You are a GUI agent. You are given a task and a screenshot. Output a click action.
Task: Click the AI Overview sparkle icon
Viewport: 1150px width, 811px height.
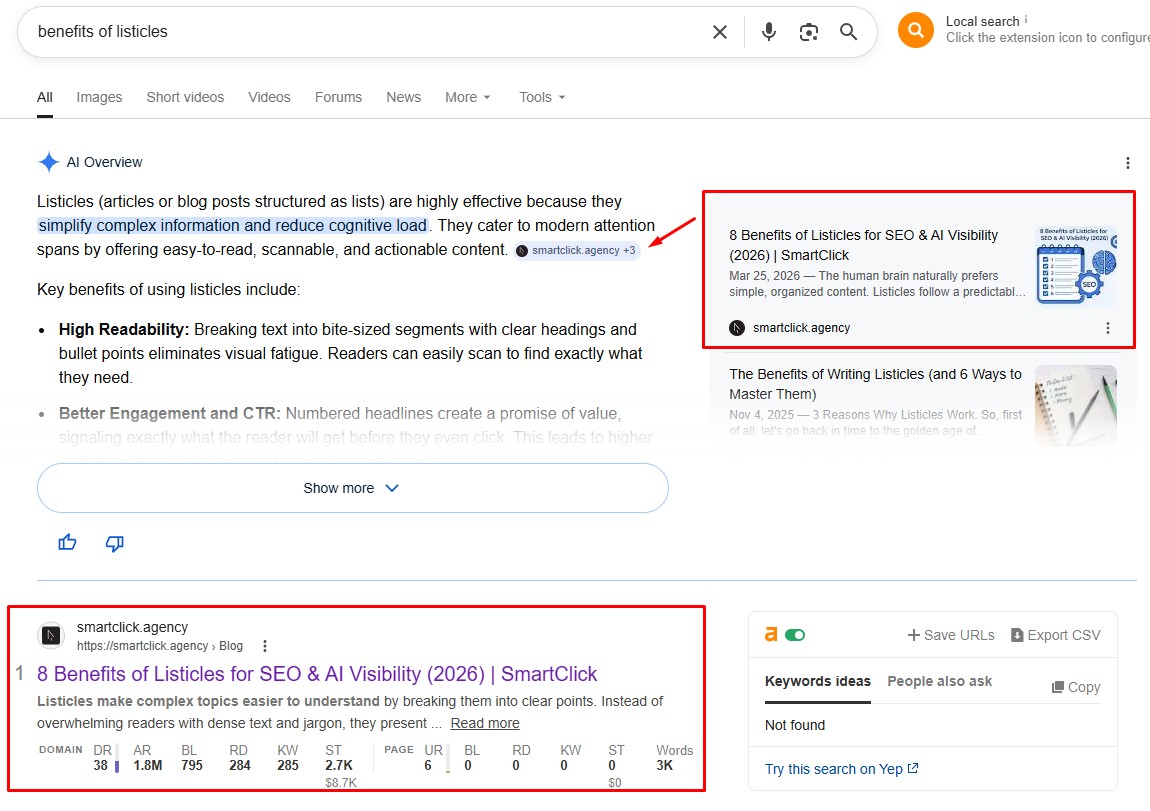pyautogui.click(x=48, y=162)
